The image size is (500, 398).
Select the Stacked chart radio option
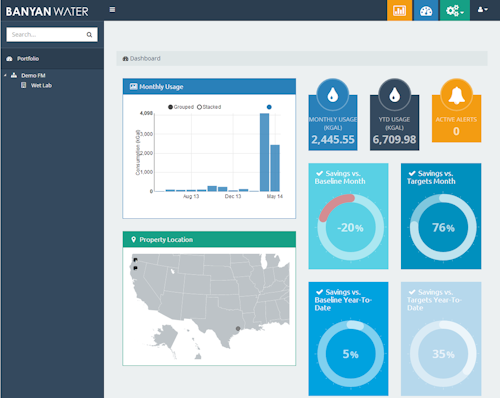coord(199,107)
